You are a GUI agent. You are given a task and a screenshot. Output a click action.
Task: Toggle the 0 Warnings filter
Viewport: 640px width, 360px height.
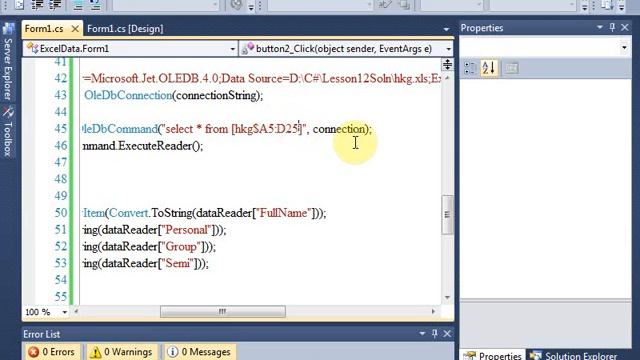121,352
